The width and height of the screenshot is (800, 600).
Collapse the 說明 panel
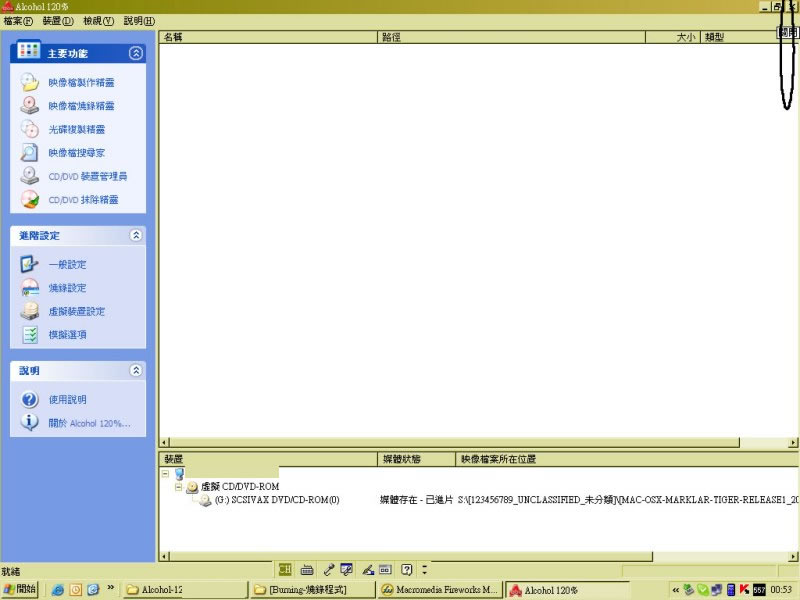click(x=136, y=370)
